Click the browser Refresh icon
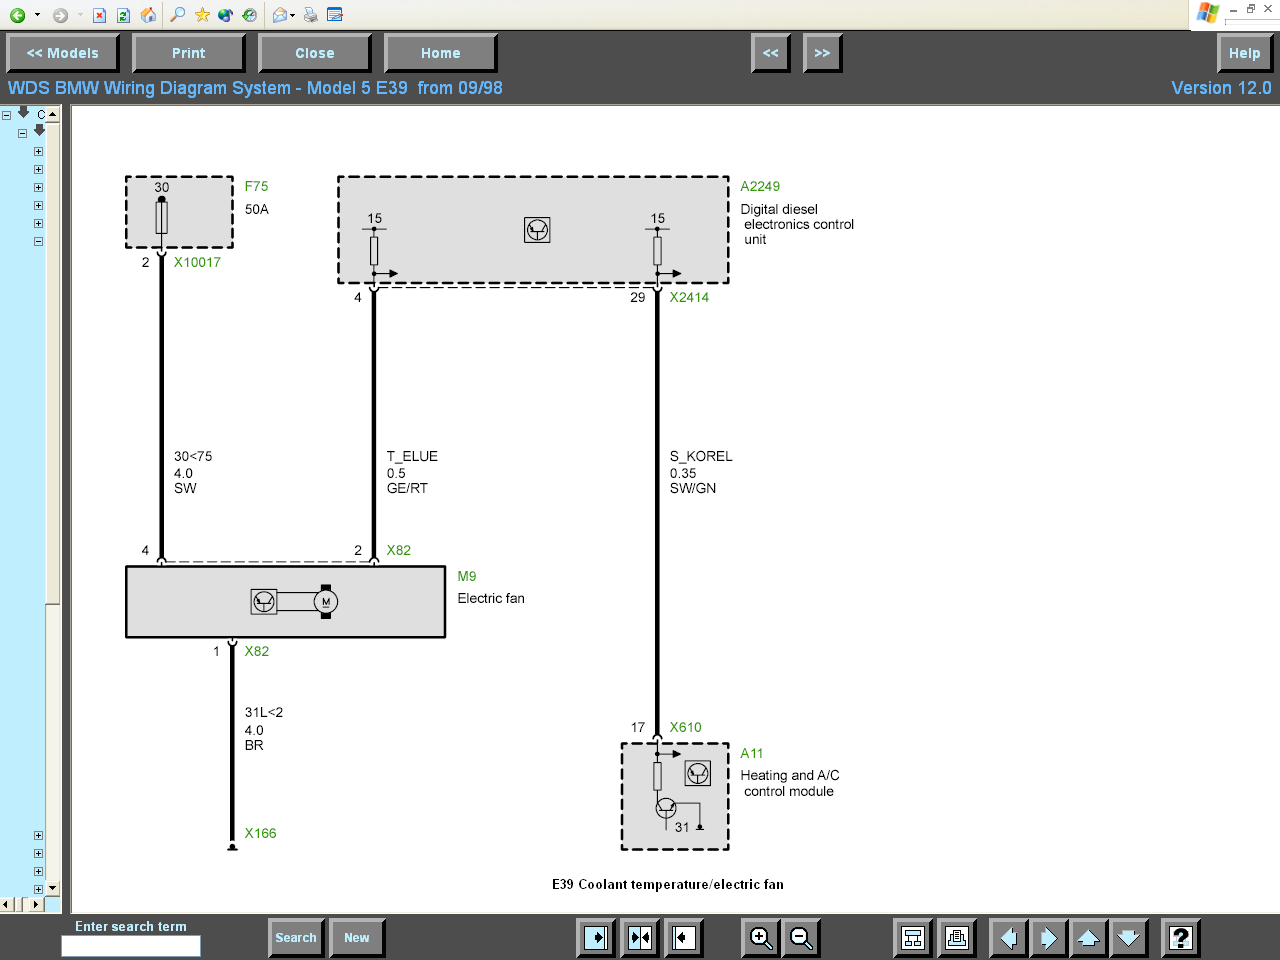 point(123,15)
